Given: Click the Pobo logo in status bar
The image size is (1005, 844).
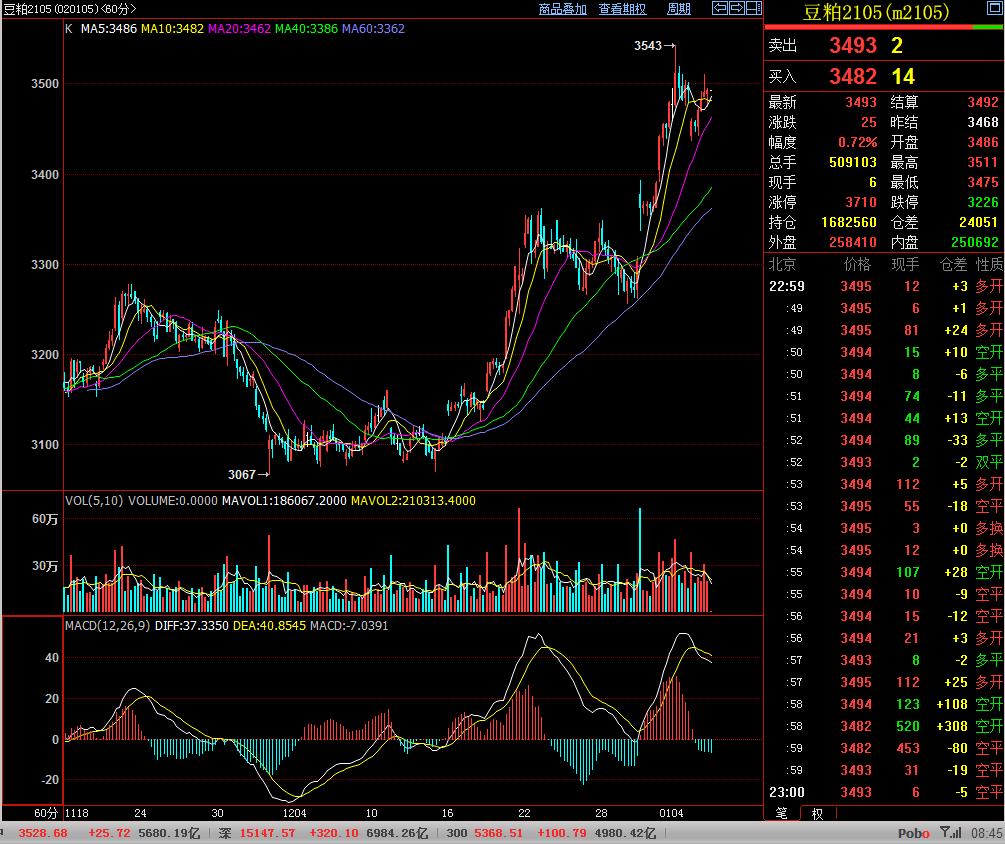Looking at the screenshot, I should [912, 833].
